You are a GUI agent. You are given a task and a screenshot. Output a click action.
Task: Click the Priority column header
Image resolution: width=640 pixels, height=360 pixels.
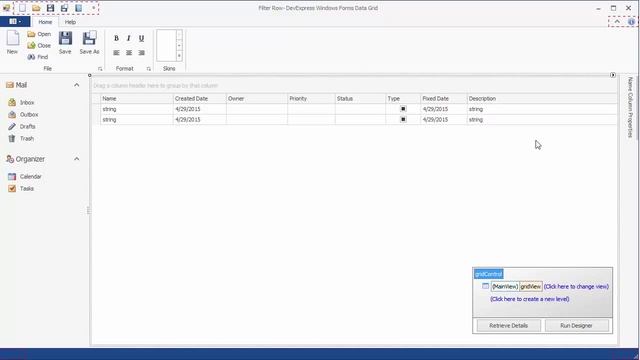(x=311, y=98)
